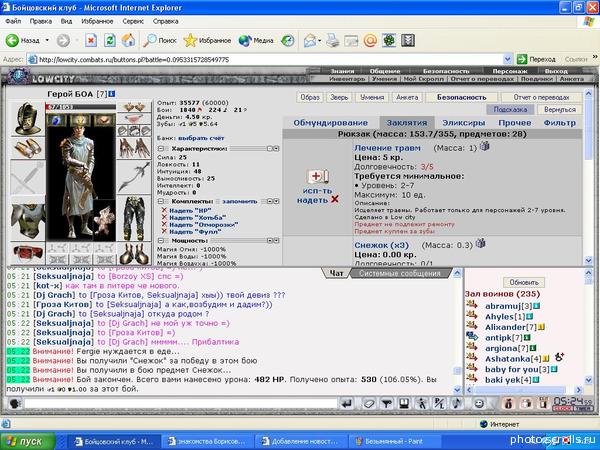Click the middle ring slot

pyautogui.click(x=134, y=131)
